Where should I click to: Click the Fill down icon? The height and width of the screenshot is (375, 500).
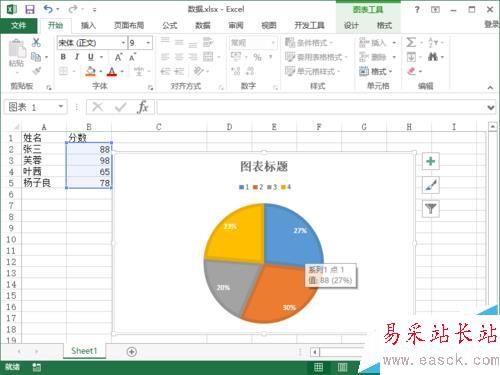tap(411, 57)
